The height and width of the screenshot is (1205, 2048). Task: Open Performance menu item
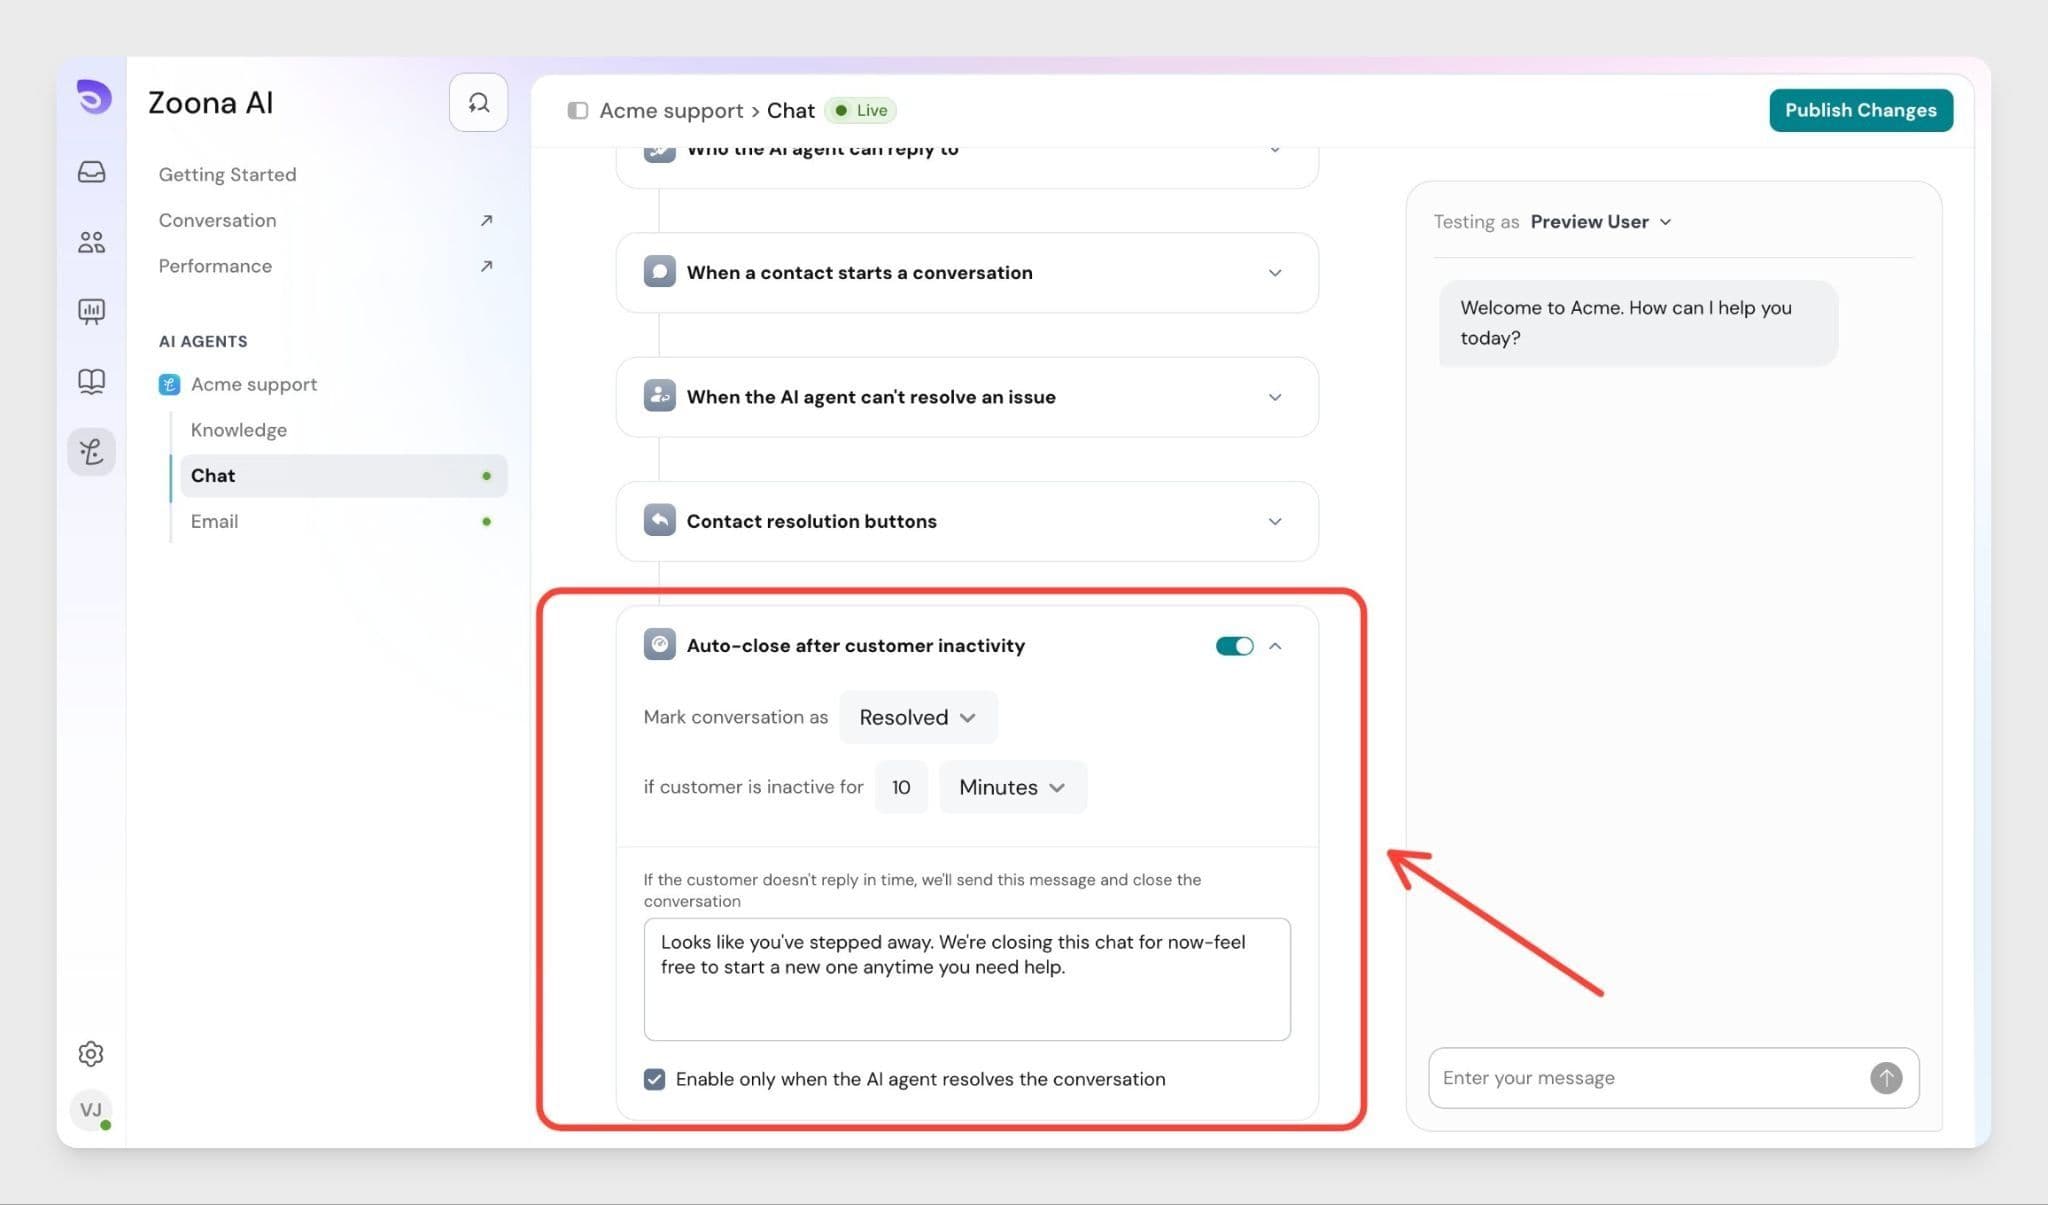pos(215,266)
